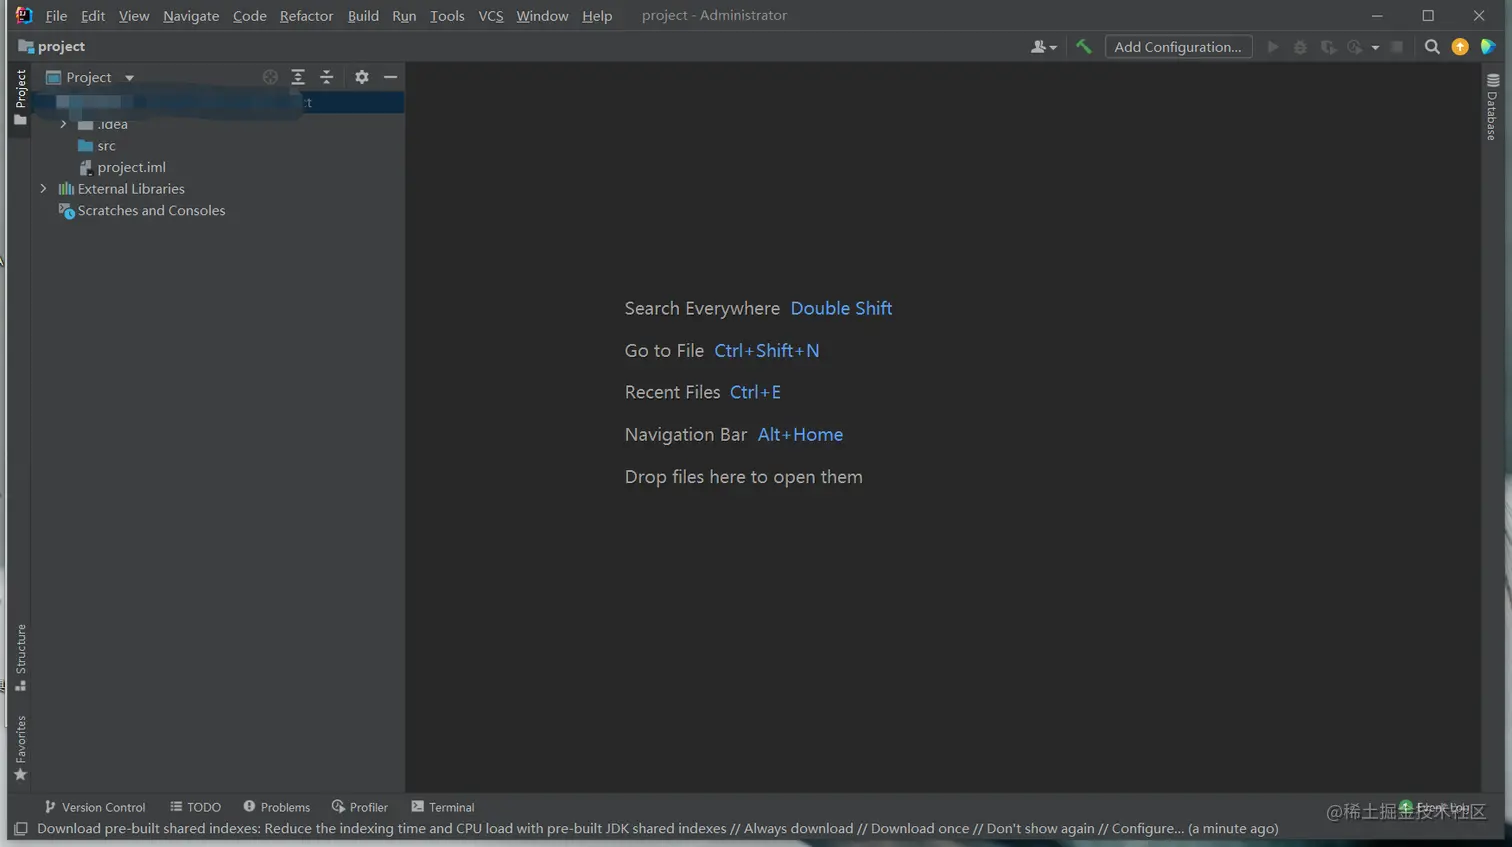Screen dimensions: 1512x847
Task: Click the "Recent Files" hint text
Action: click(672, 393)
